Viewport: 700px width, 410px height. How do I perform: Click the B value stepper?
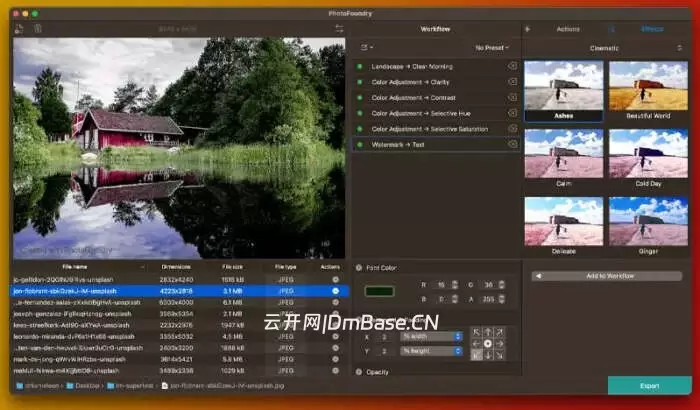pos(455,299)
